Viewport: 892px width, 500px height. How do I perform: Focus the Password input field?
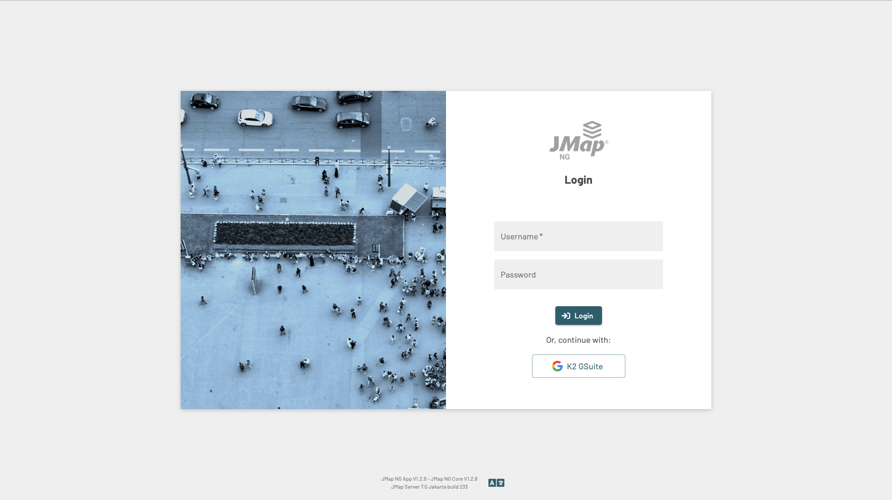tap(578, 274)
